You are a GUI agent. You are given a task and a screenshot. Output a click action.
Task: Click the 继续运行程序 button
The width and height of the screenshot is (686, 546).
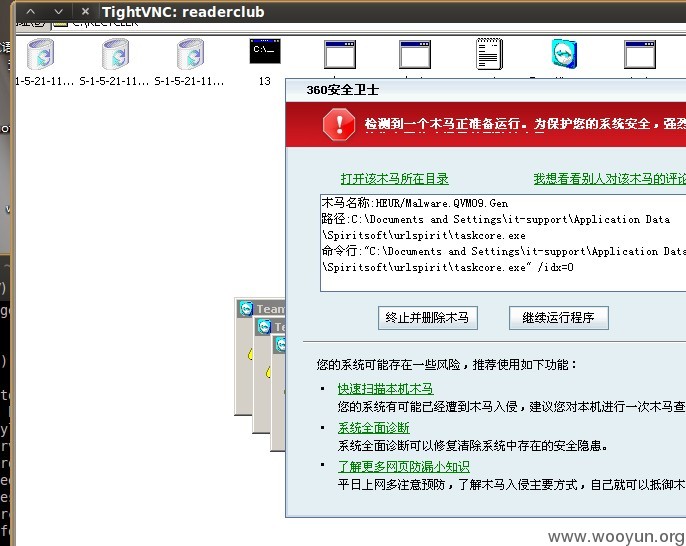coord(558,318)
